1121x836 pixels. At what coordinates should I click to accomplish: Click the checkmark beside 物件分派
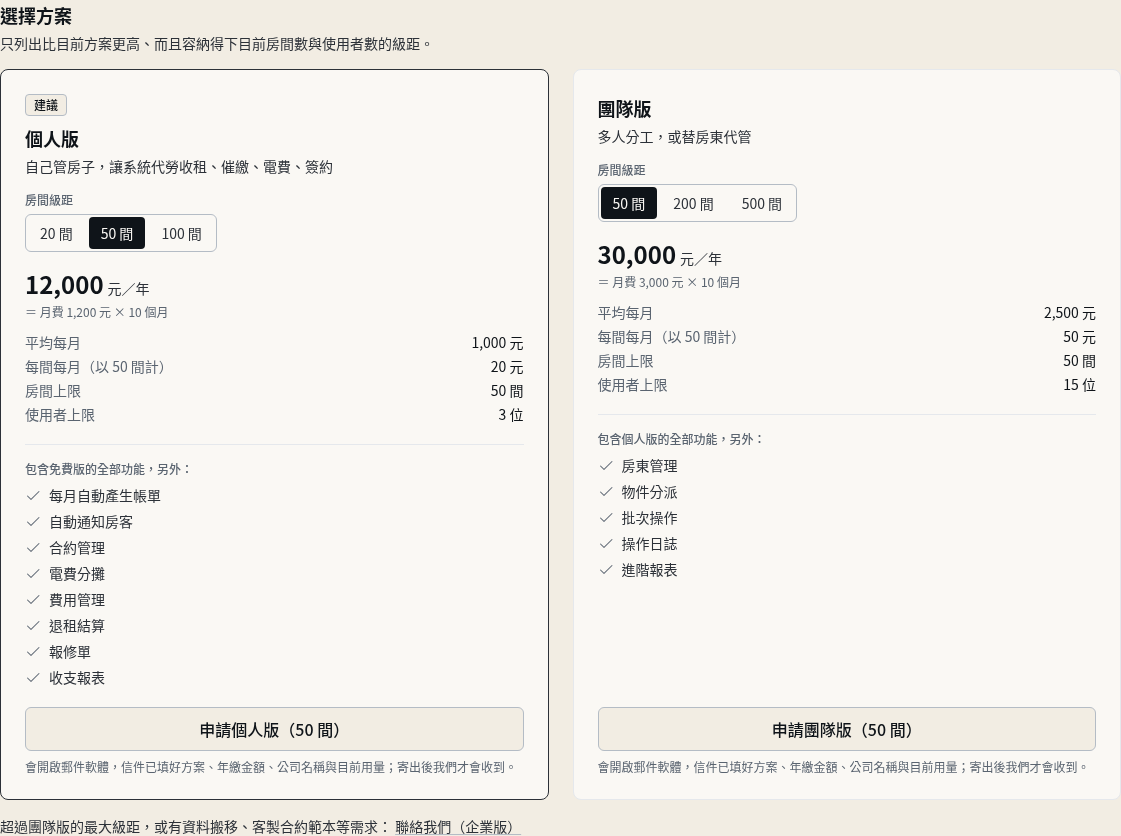click(606, 492)
